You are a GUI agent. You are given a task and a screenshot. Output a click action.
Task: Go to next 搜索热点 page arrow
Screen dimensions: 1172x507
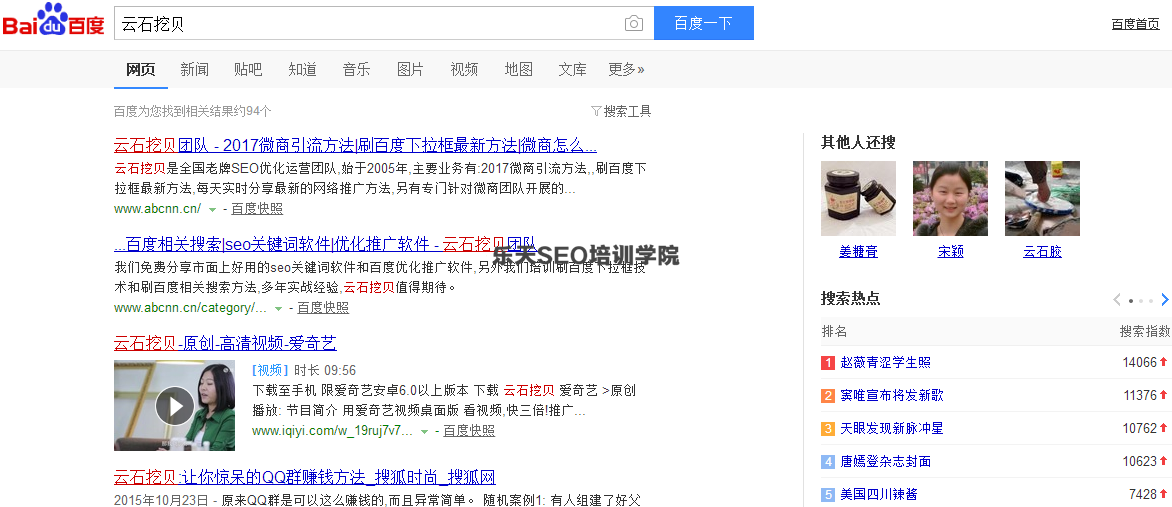(1164, 300)
